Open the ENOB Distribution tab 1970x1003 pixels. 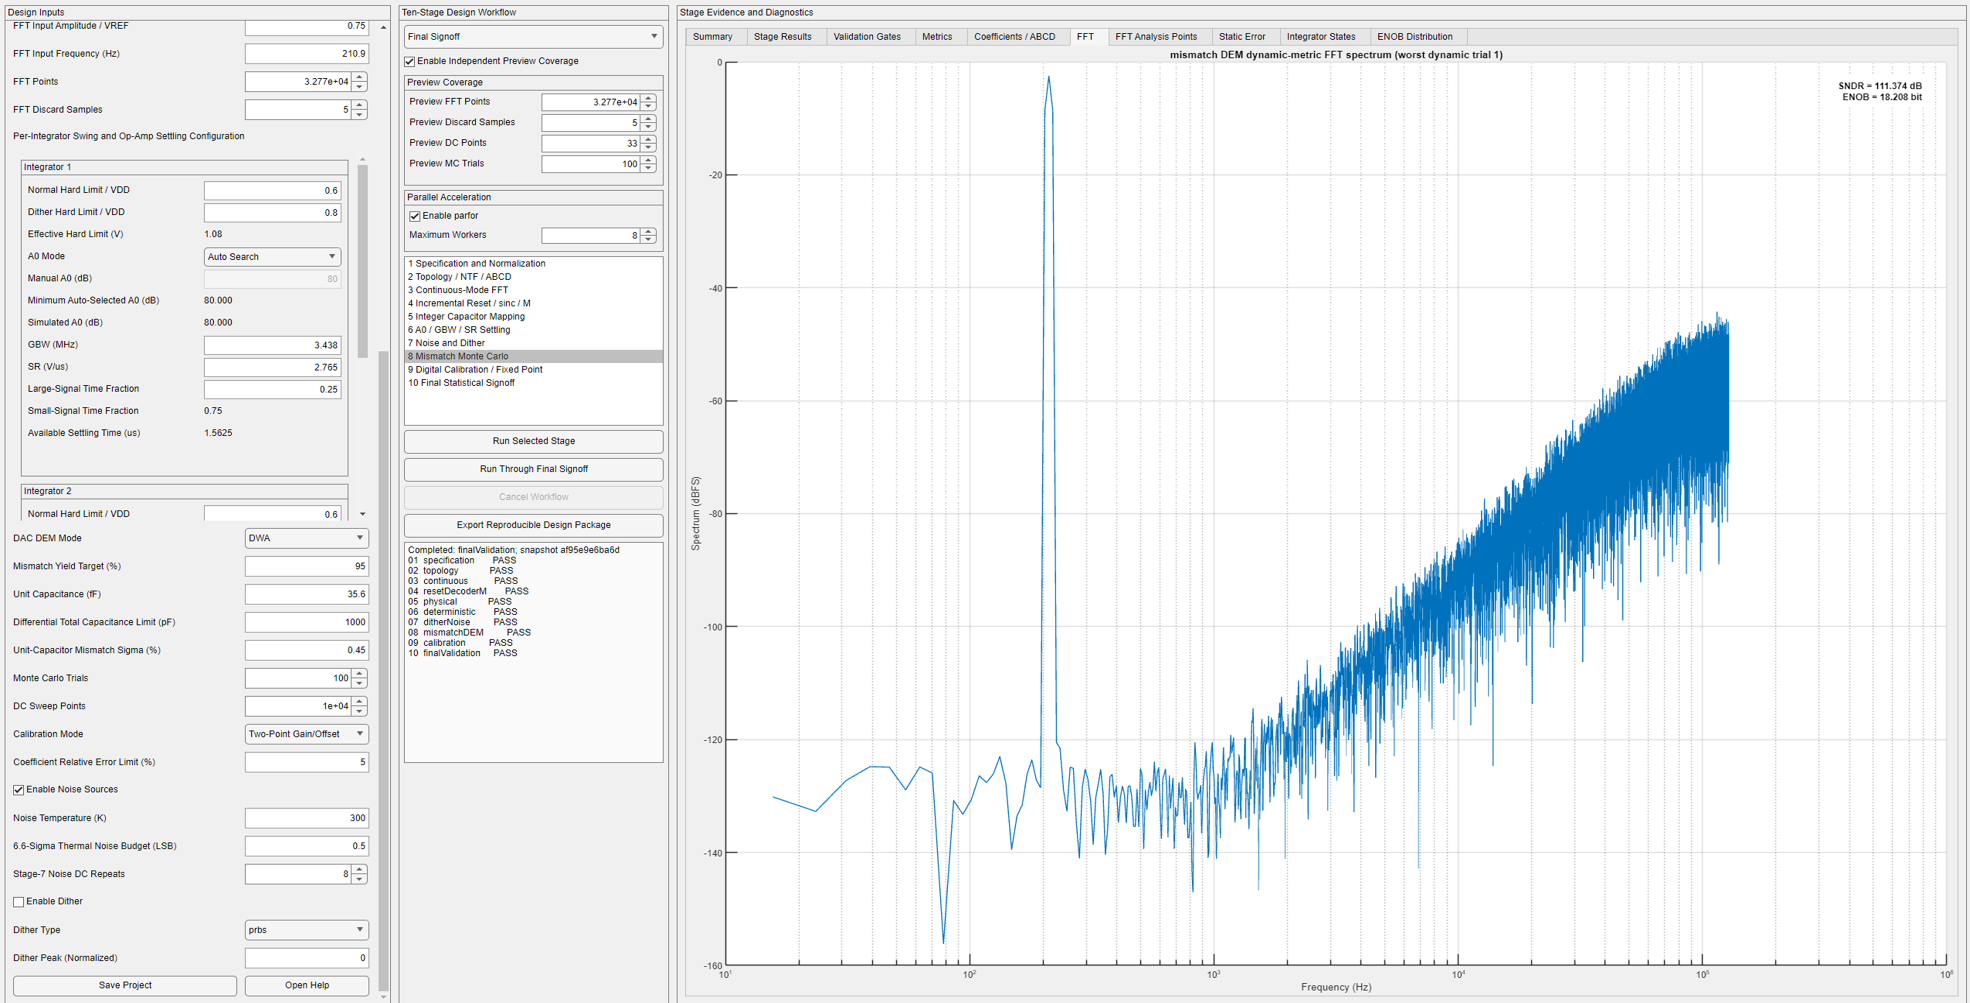coord(1415,37)
